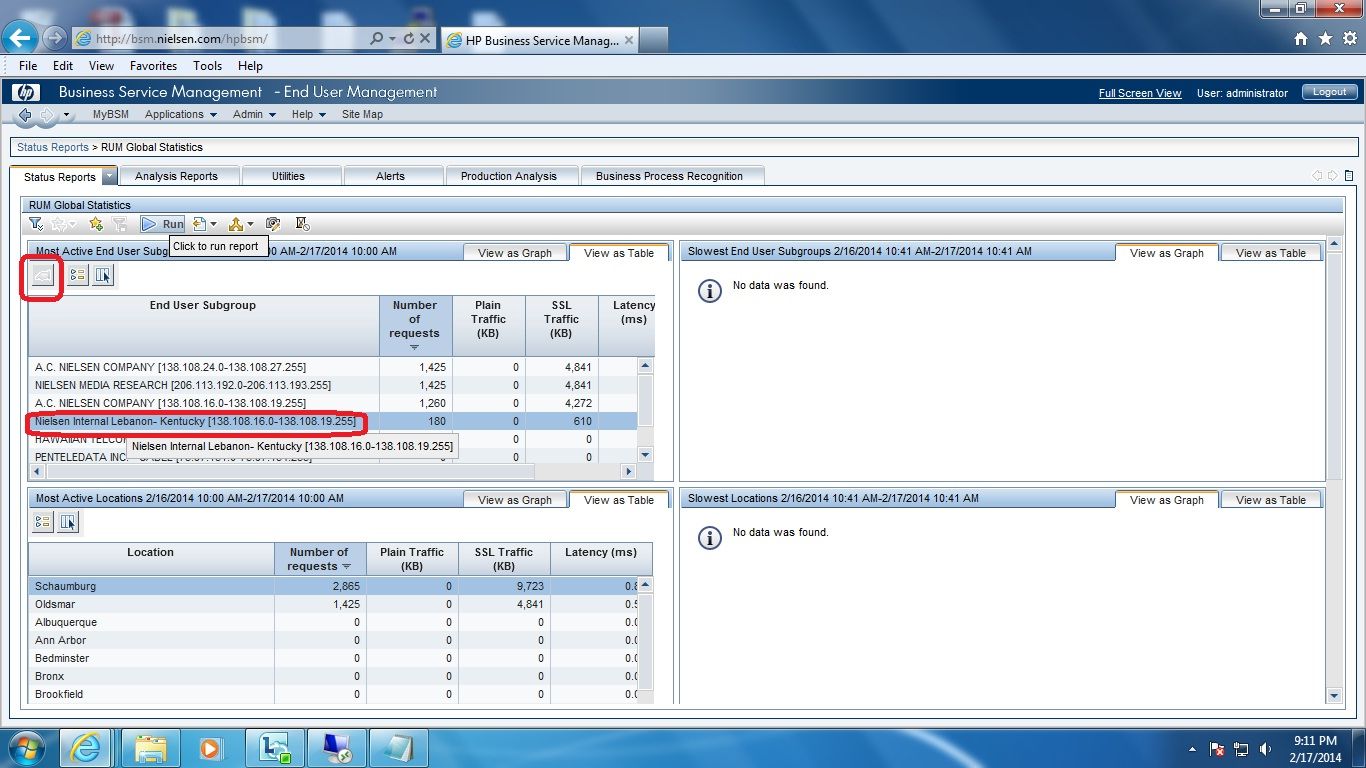Click the BSM back navigation arrow
1366x768 pixels.
tap(25, 115)
